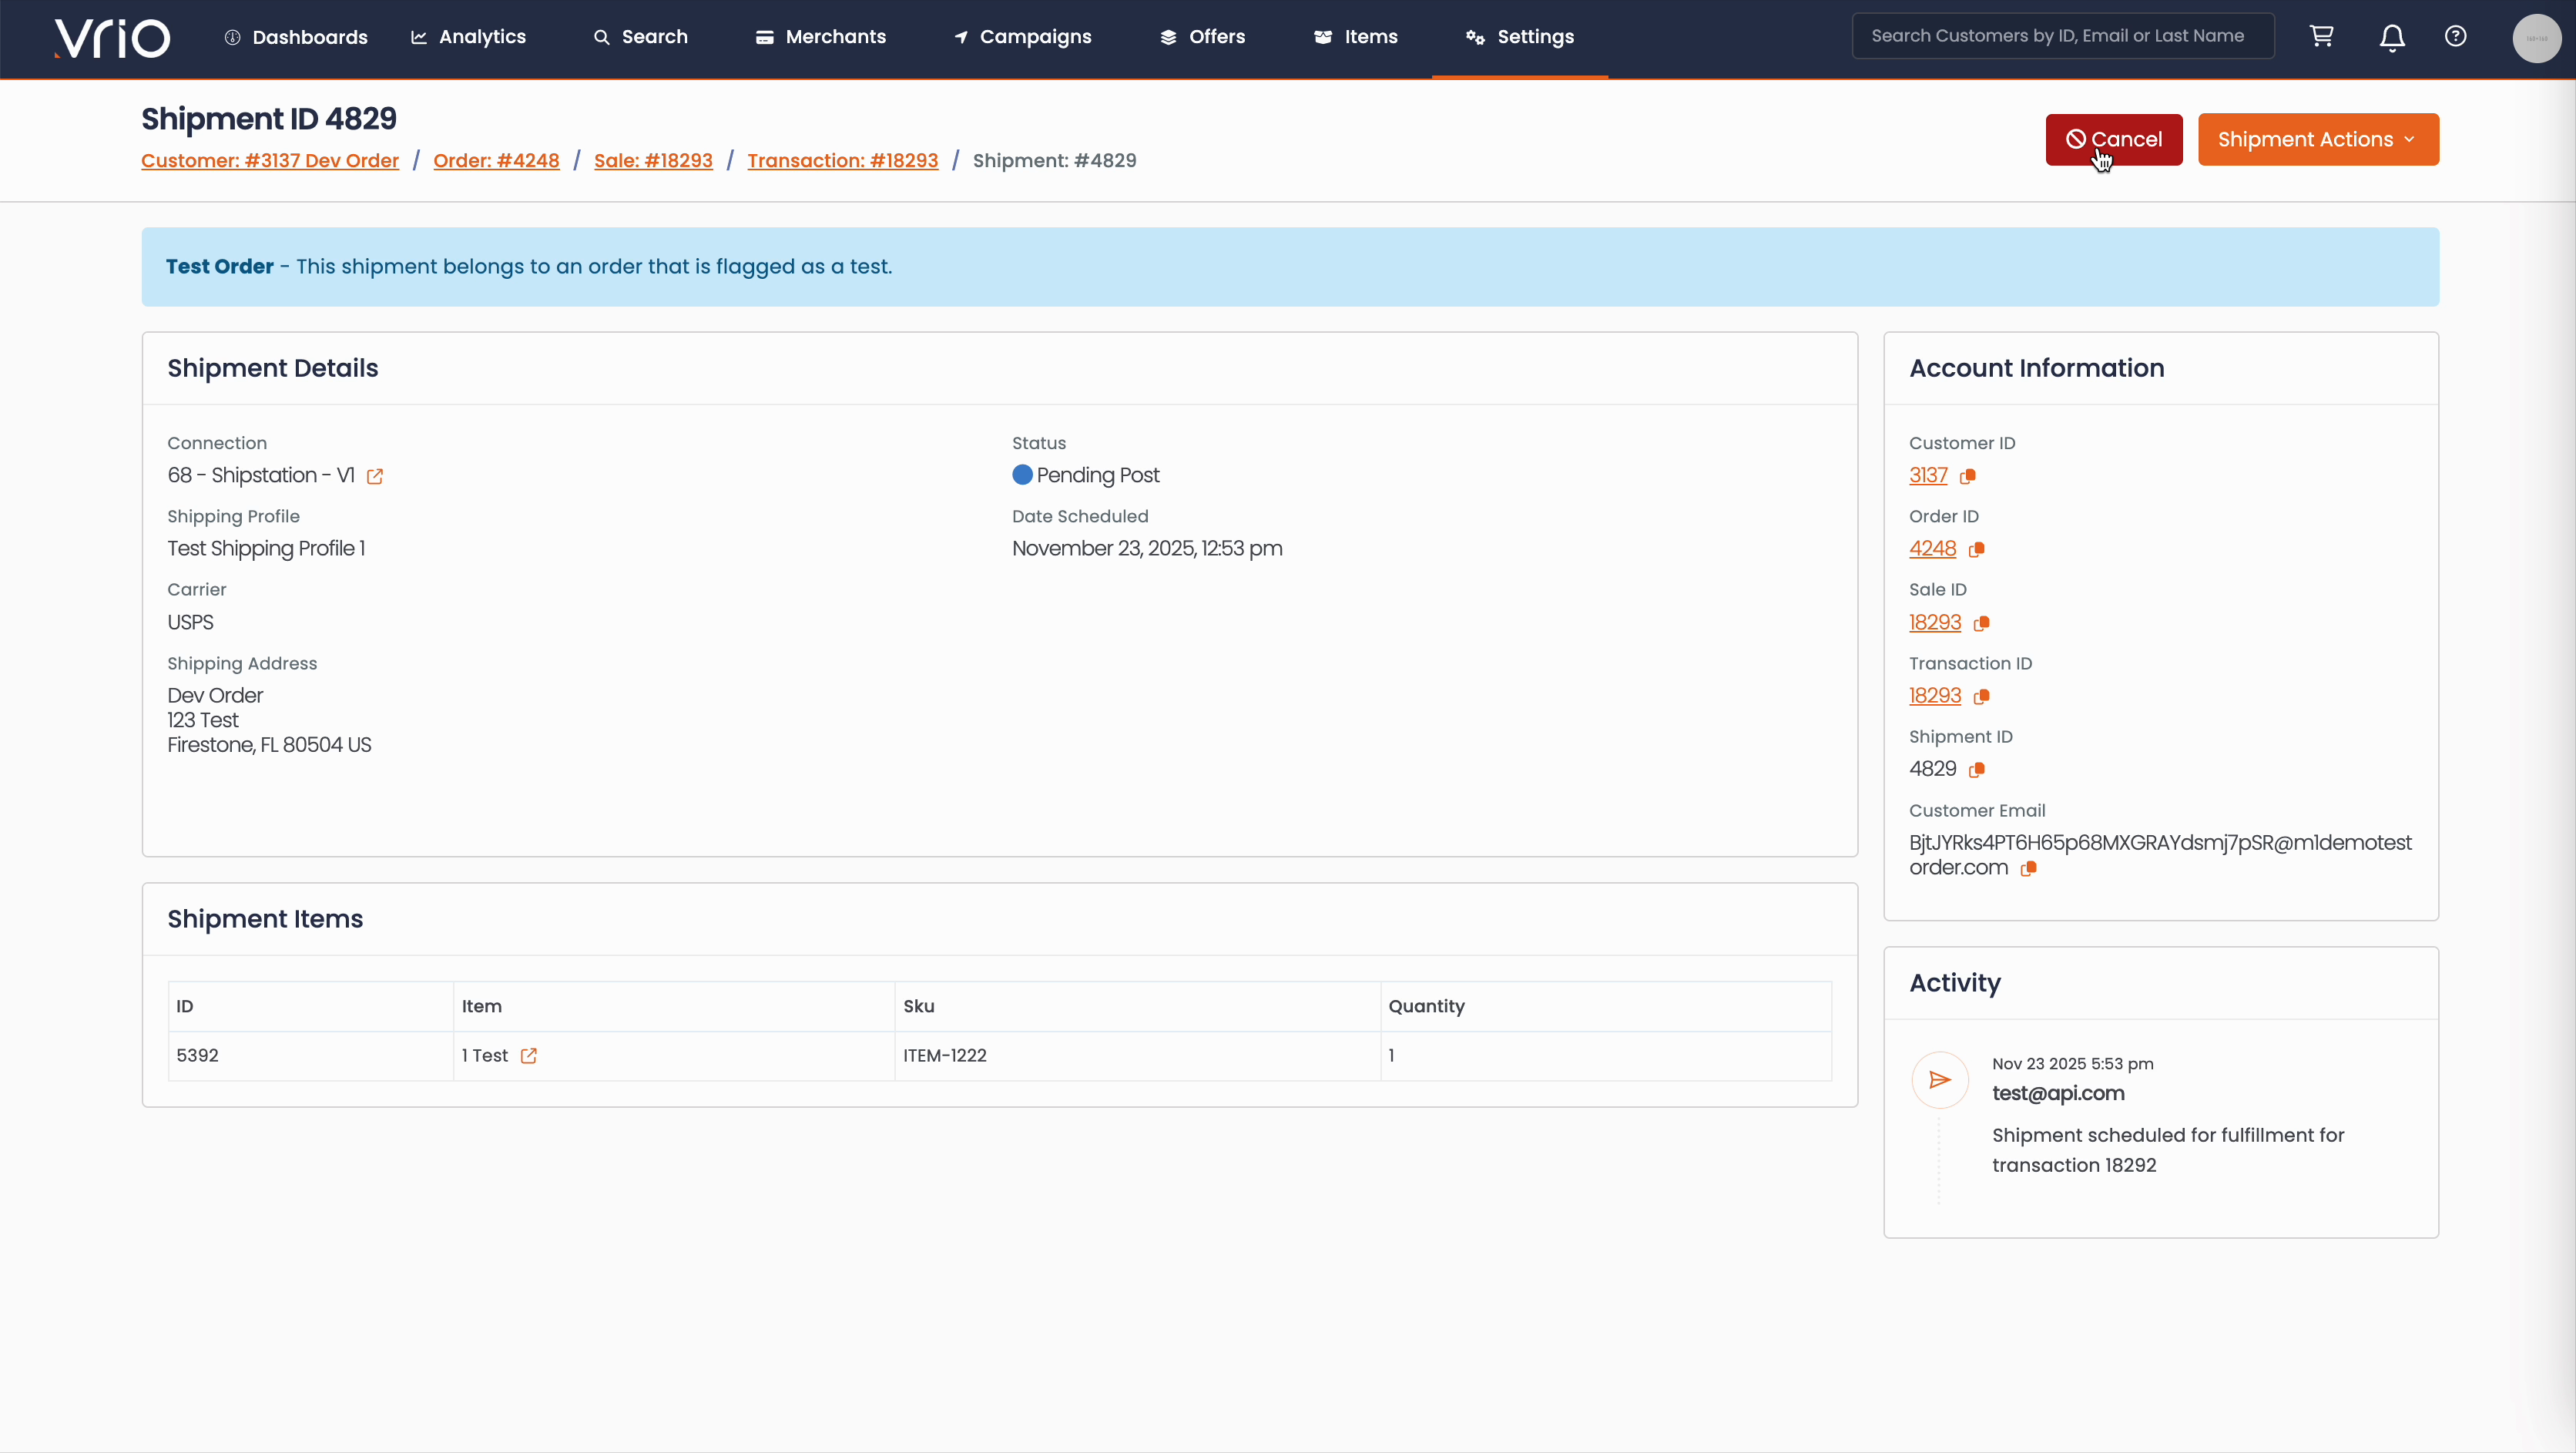The width and height of the screenshot is (2576, 1453).
Task: Follow the Order #4248 breadcrumb link
Action: point(496,161)
